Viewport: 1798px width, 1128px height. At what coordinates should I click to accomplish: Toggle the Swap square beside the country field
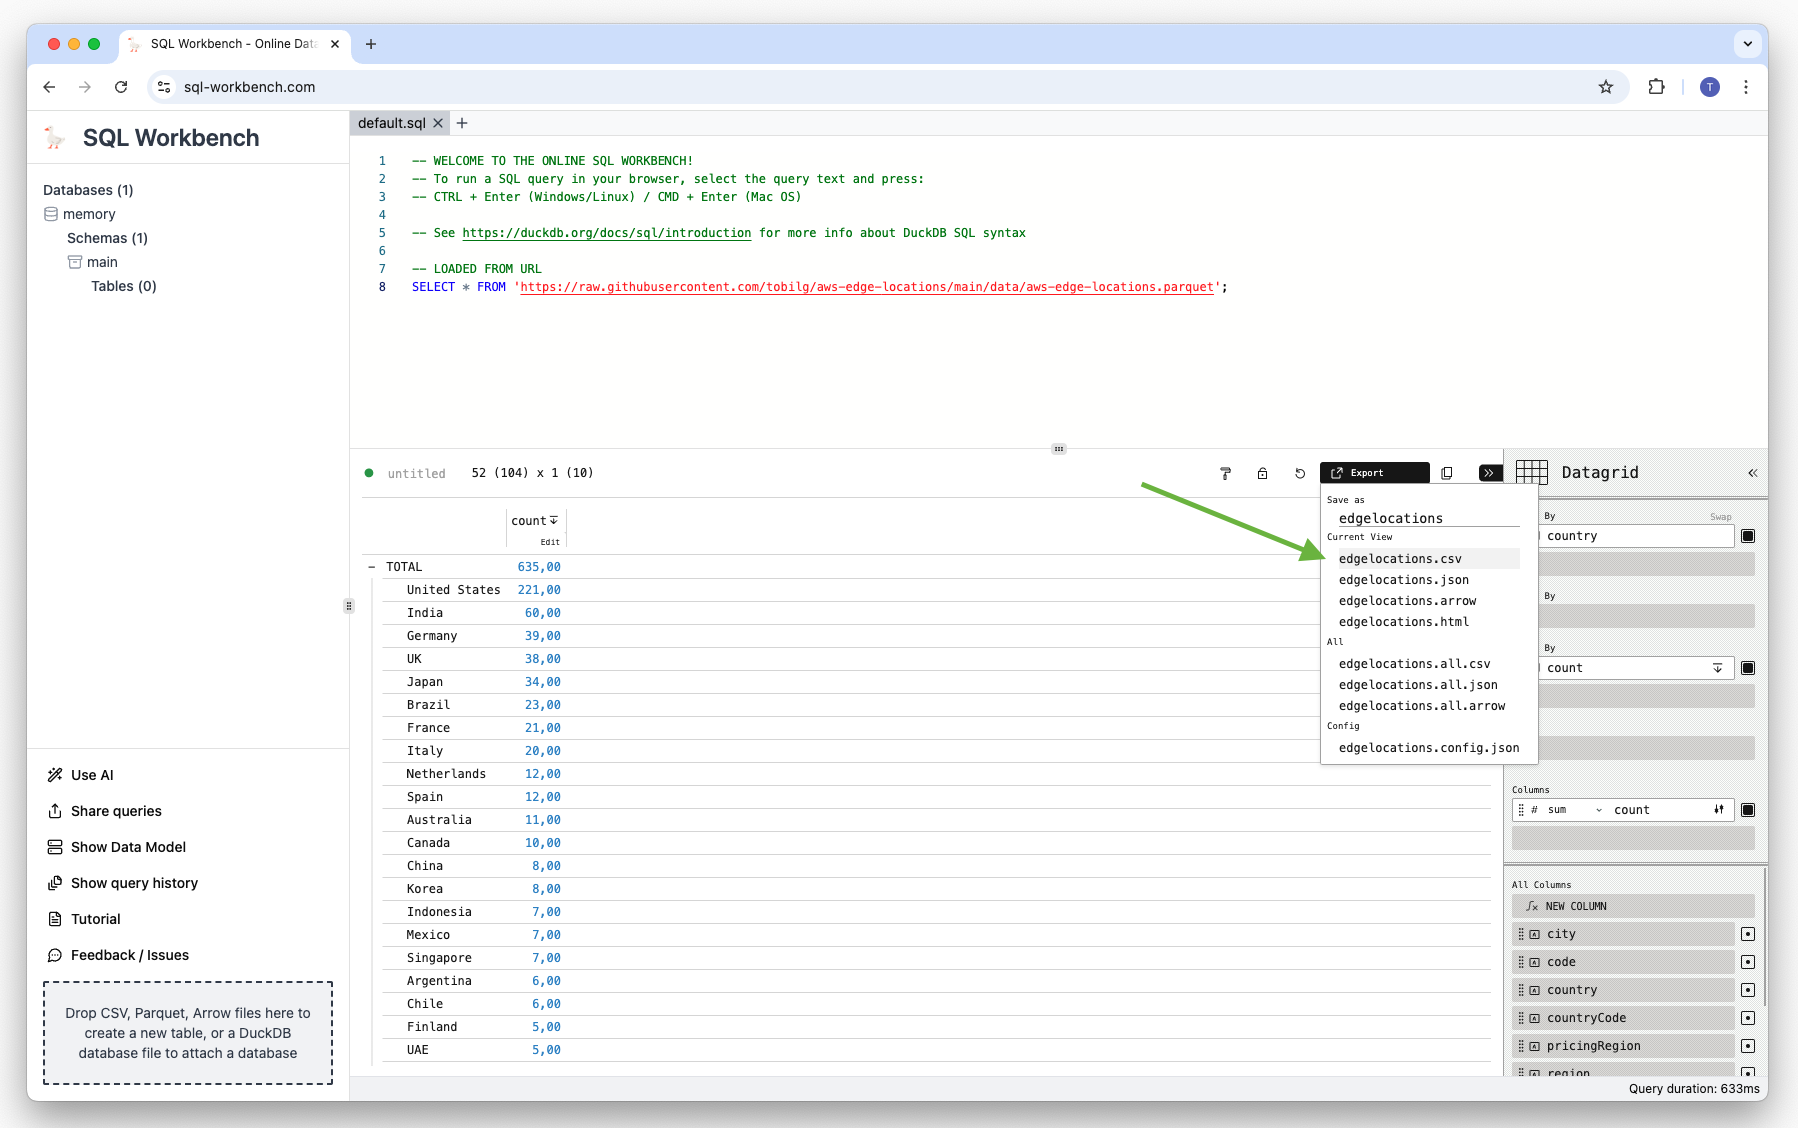(1748, 535)
